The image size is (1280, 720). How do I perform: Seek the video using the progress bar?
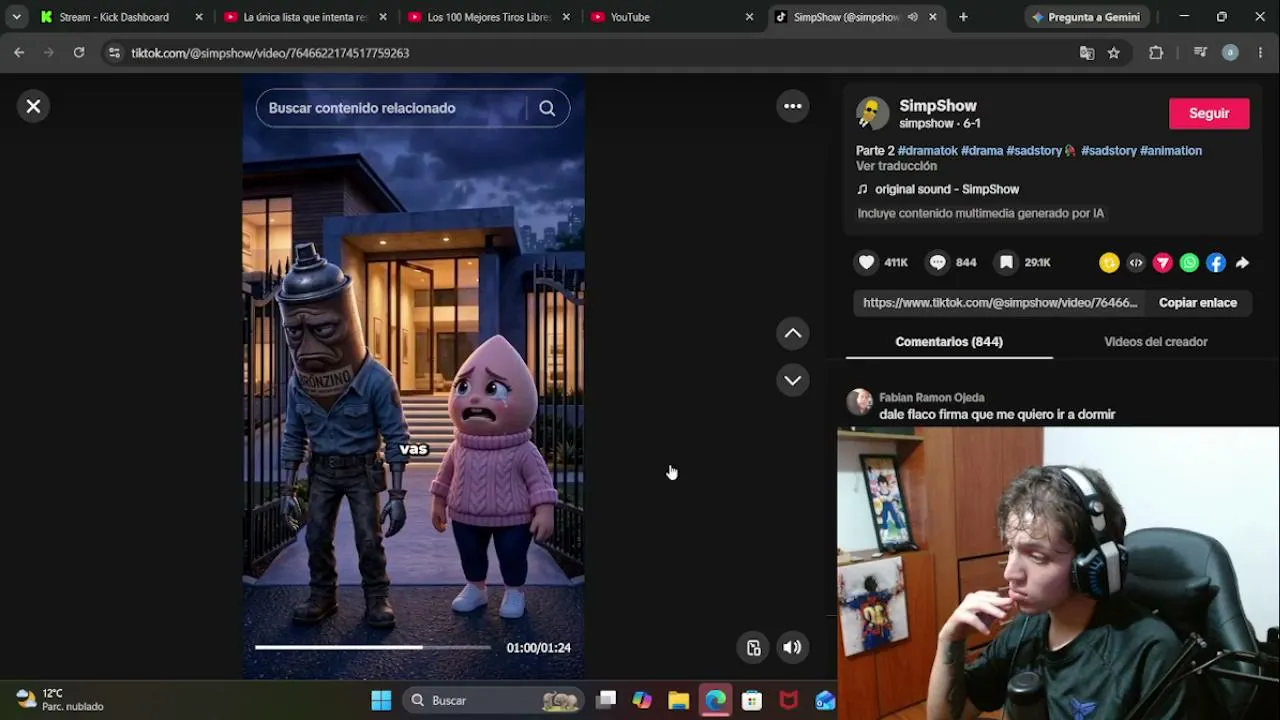pyautogui.click(x=373, y=647)
